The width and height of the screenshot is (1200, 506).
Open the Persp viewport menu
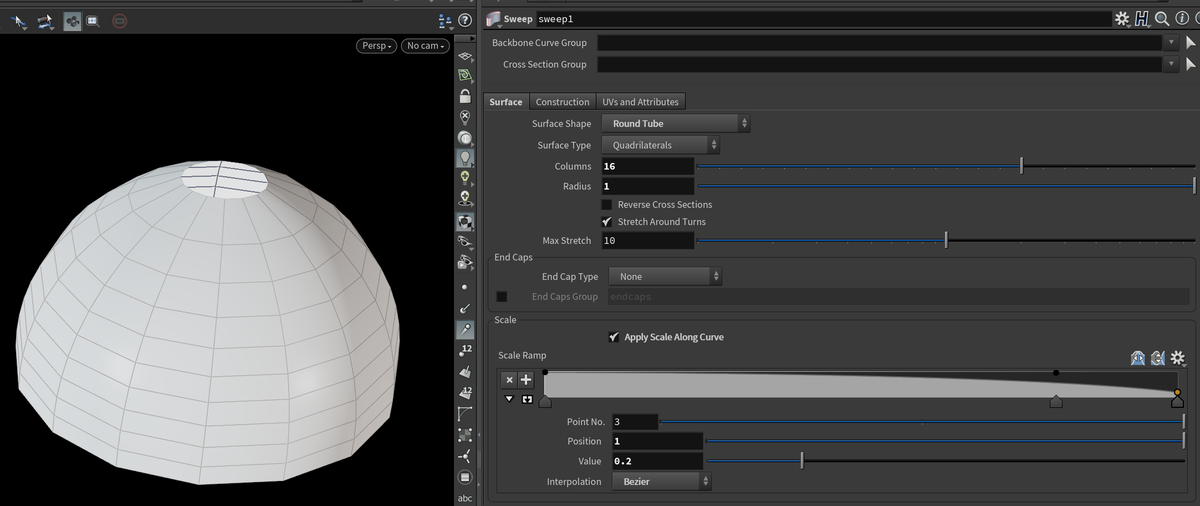click(x=376, y=46)
